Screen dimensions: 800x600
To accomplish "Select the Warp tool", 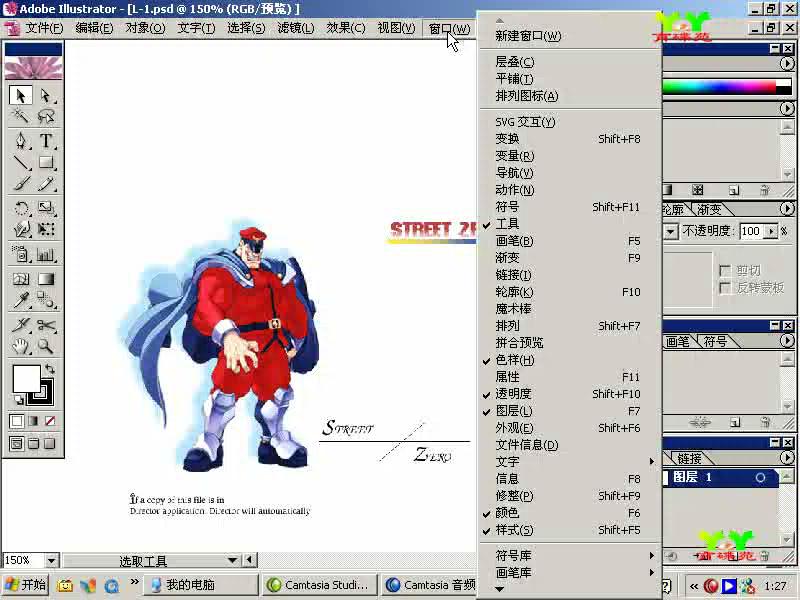I will 21,229.
